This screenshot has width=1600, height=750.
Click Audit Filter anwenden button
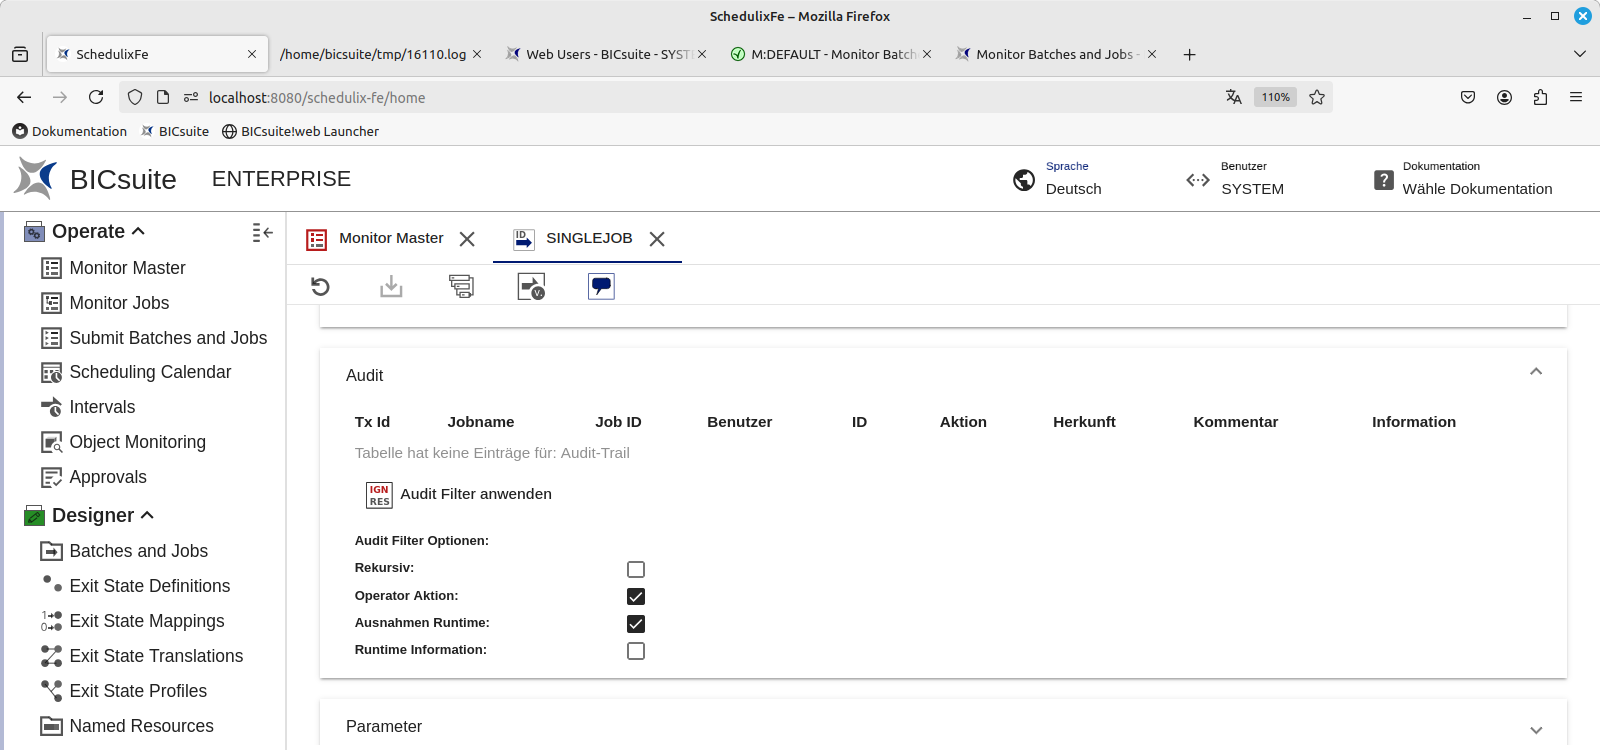point(475,494)
